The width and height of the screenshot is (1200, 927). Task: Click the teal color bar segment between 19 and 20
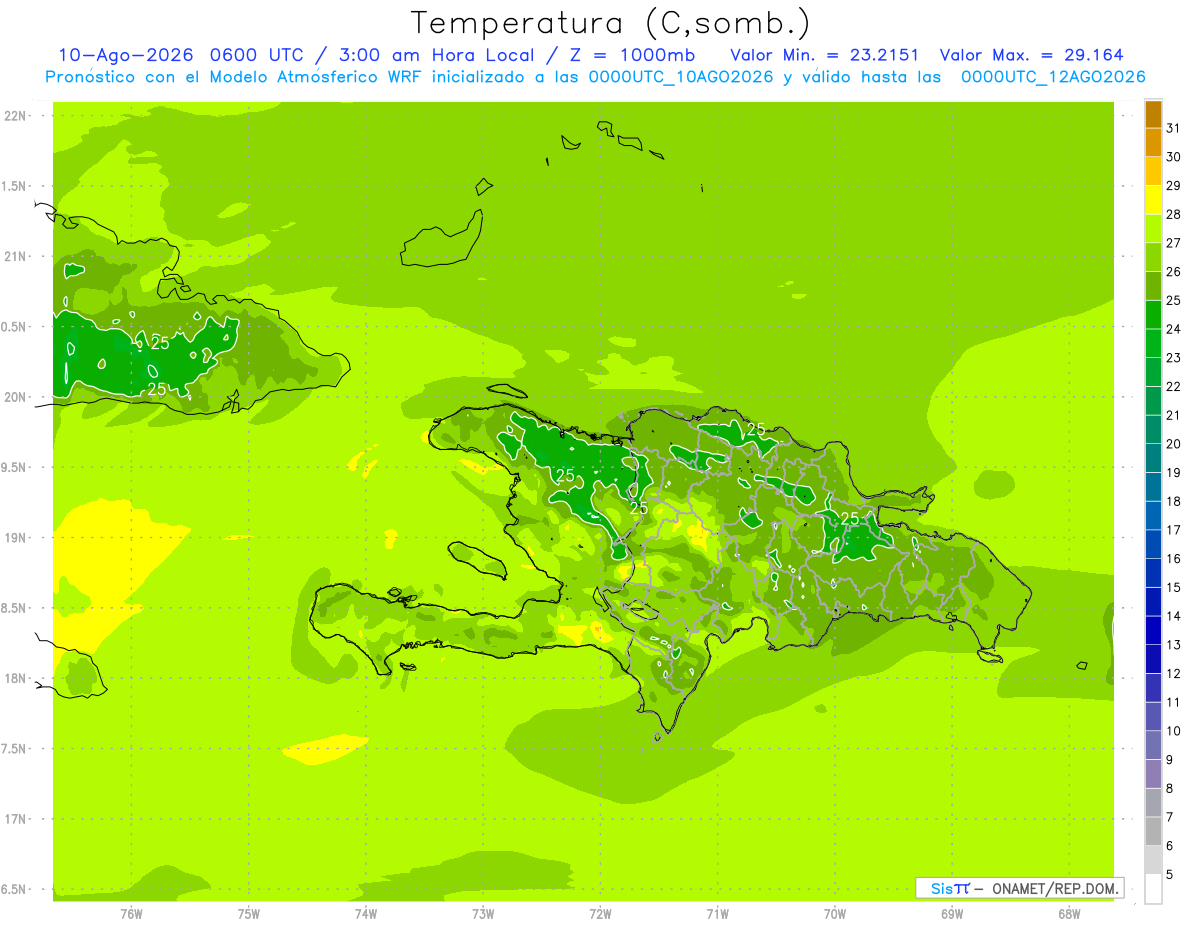coord(1153,458)
